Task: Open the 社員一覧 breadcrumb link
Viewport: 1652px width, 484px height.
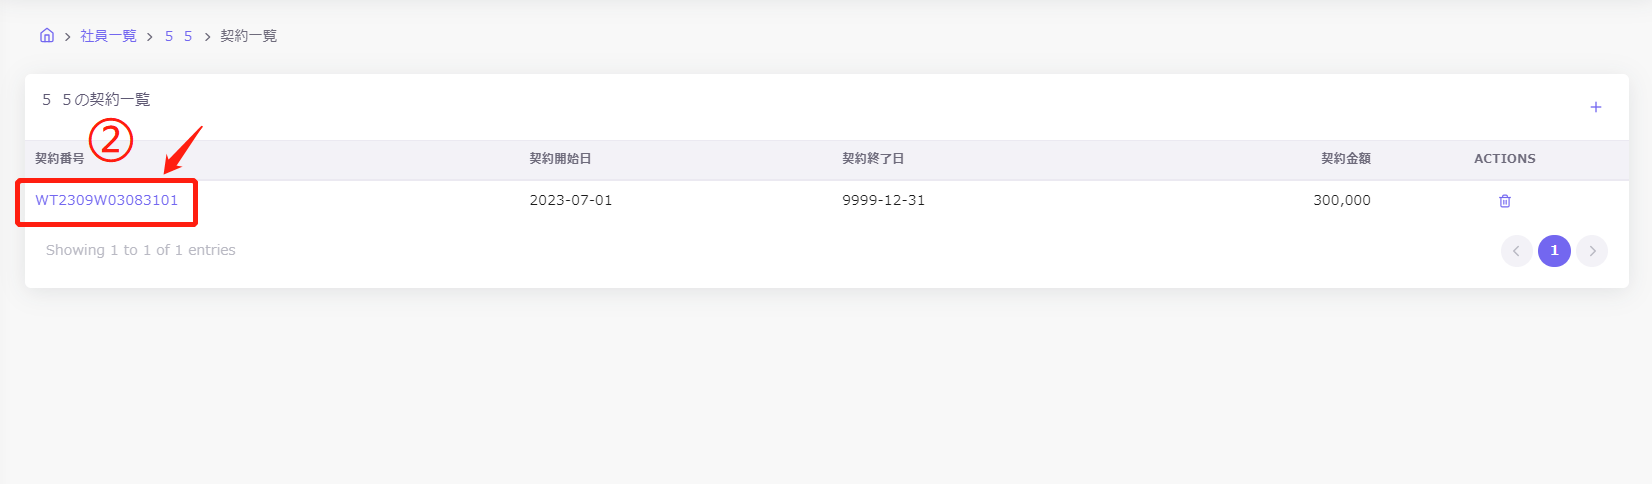Action: click(108, 36)
